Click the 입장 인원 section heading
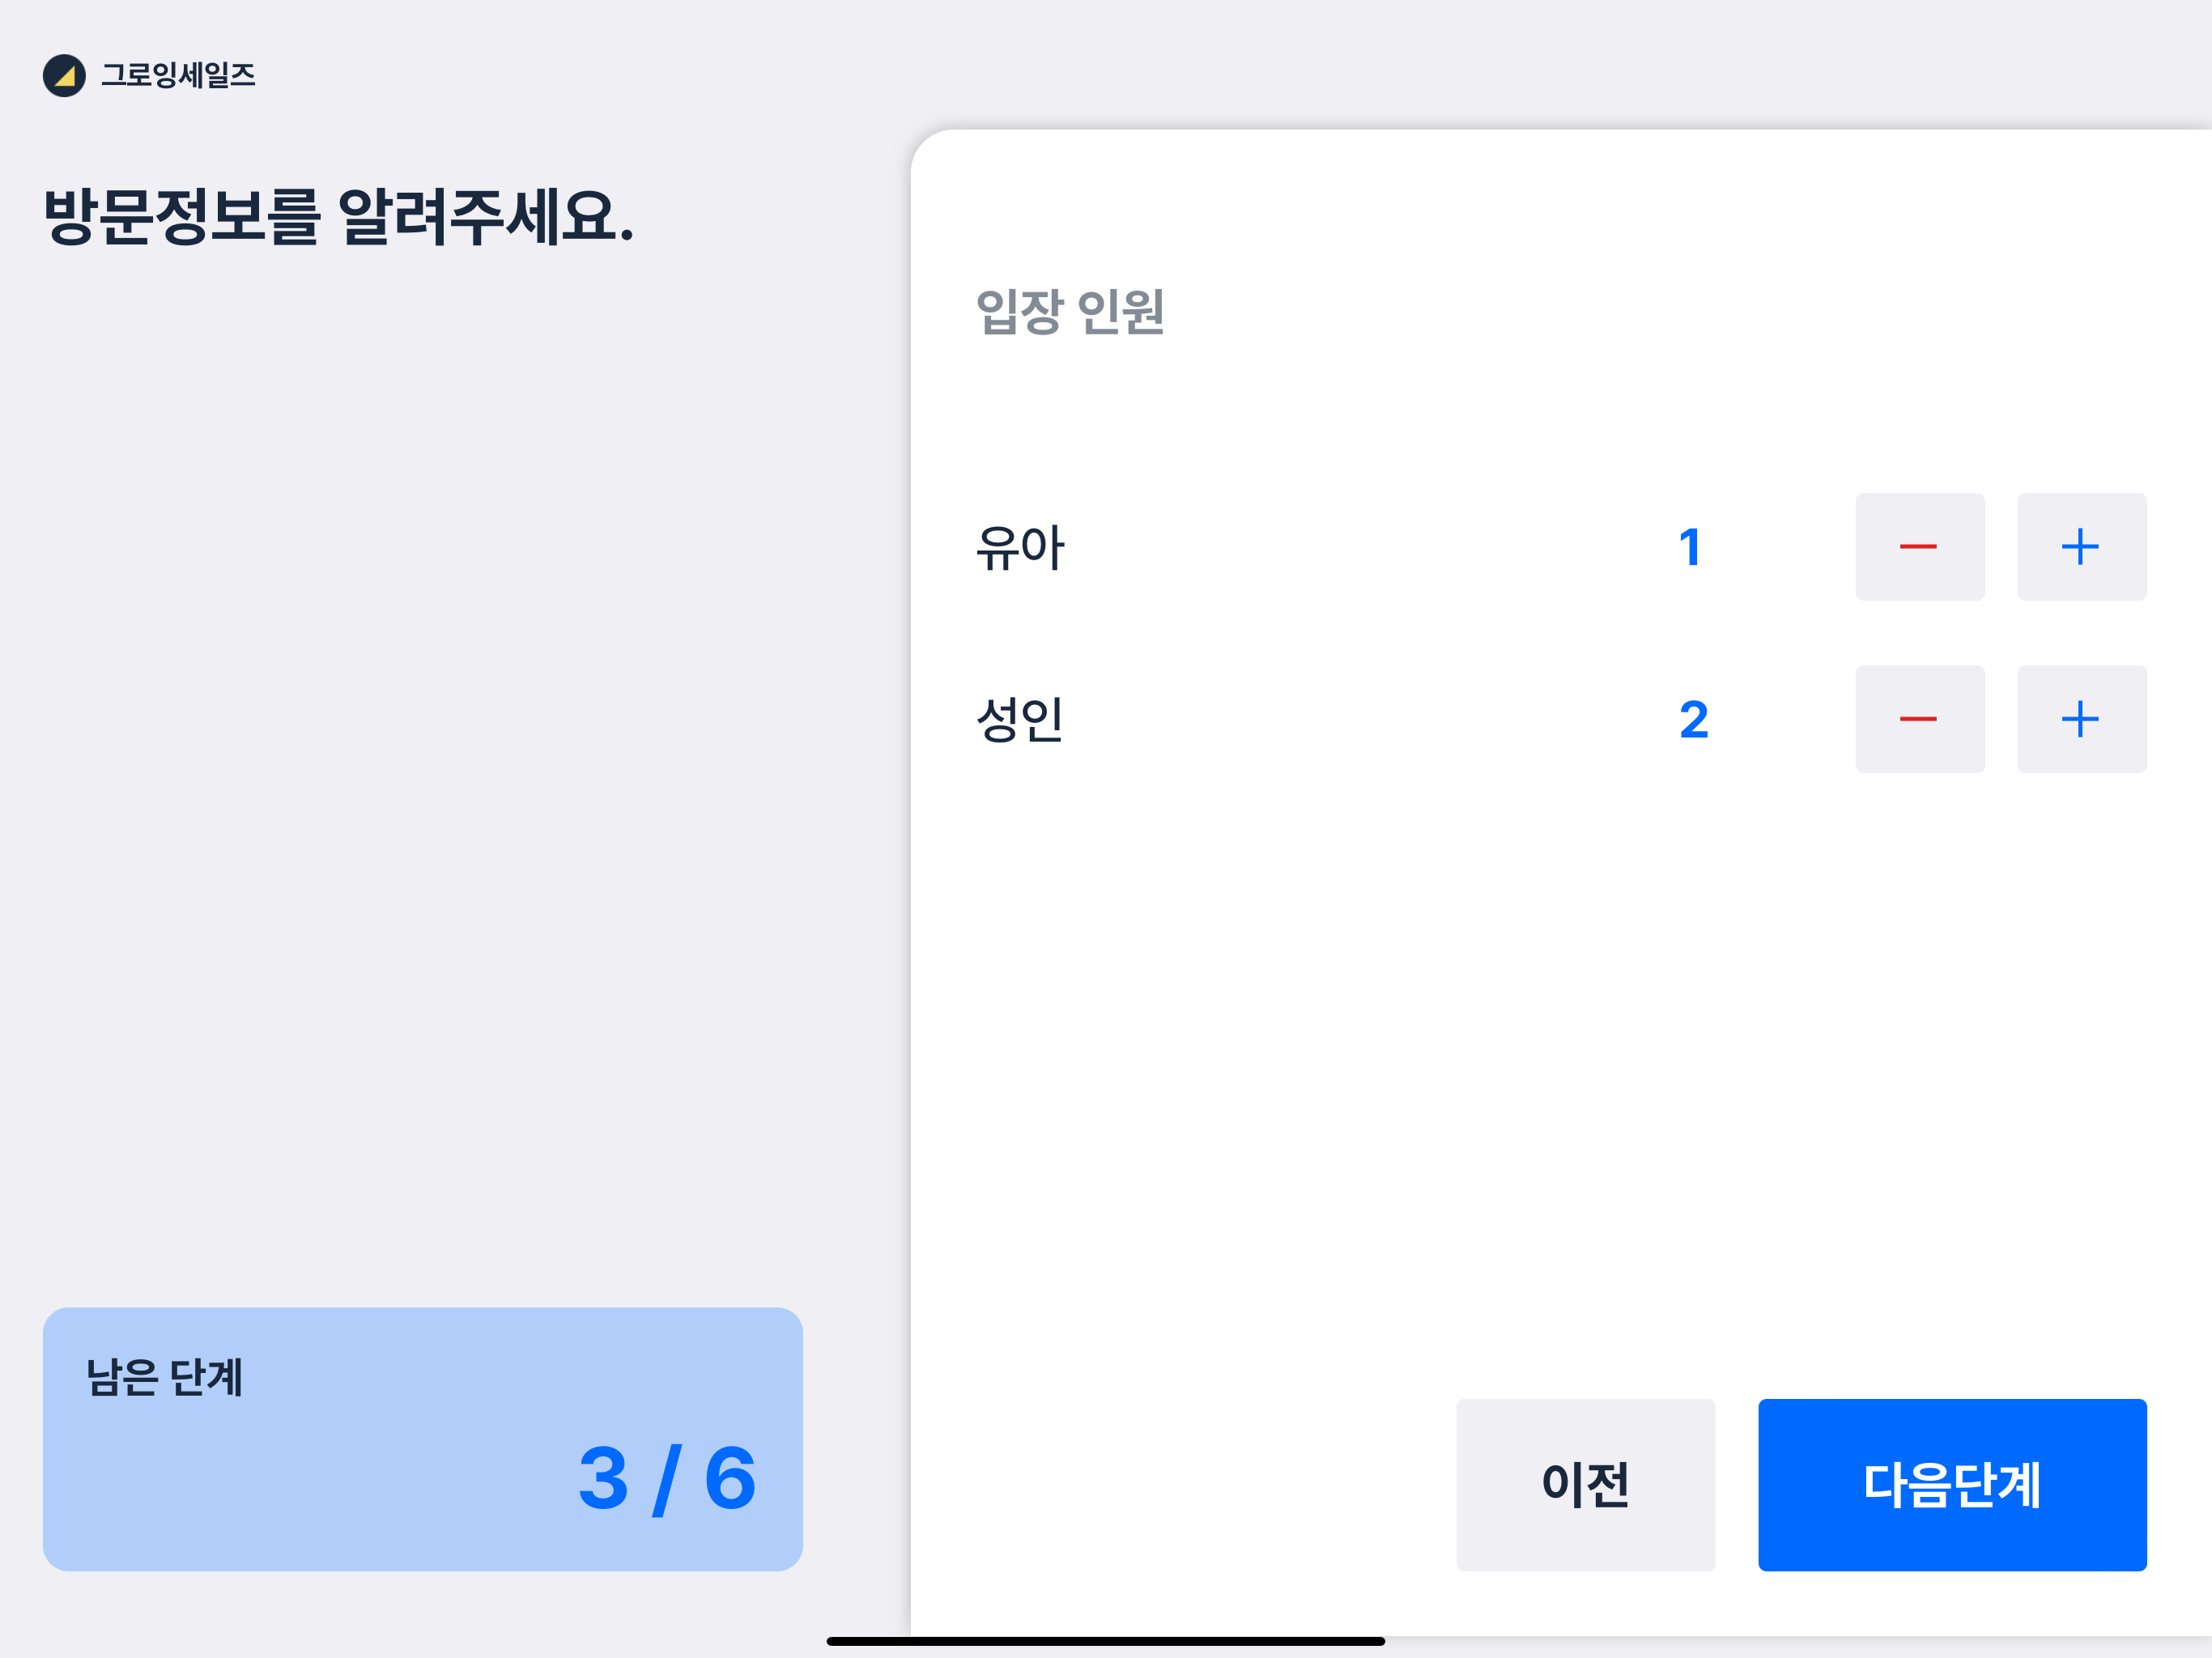The height and width of the screenshot is (1658, 2212). (1070, 312)
